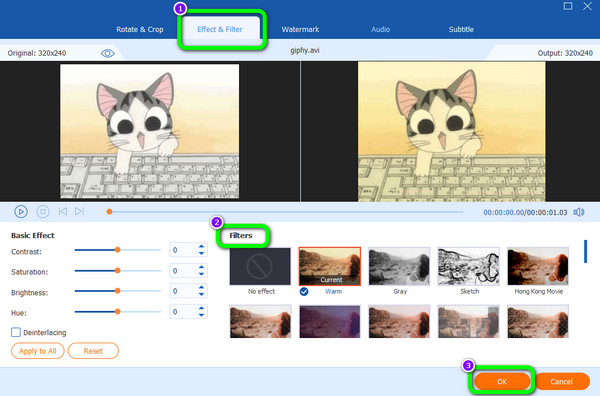Enable the Deinterlacing checkbox

point(16,332)
